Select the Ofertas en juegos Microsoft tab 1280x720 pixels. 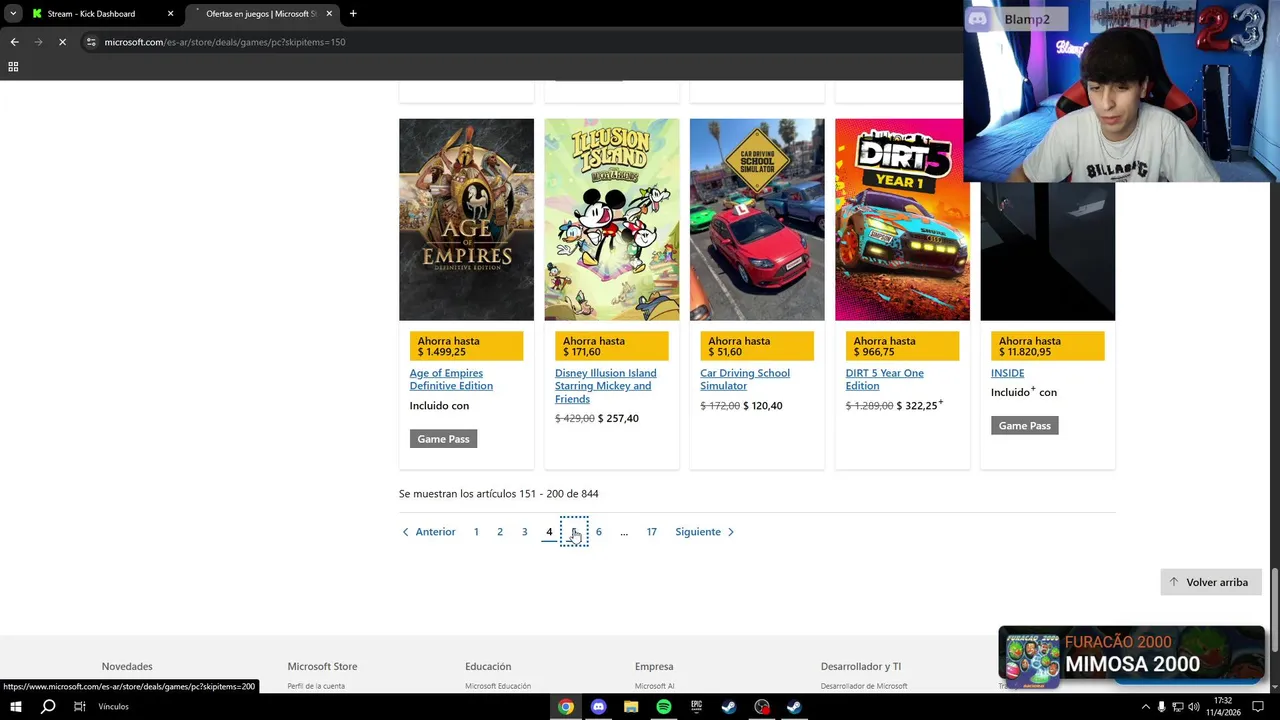[x=262, y=14]
